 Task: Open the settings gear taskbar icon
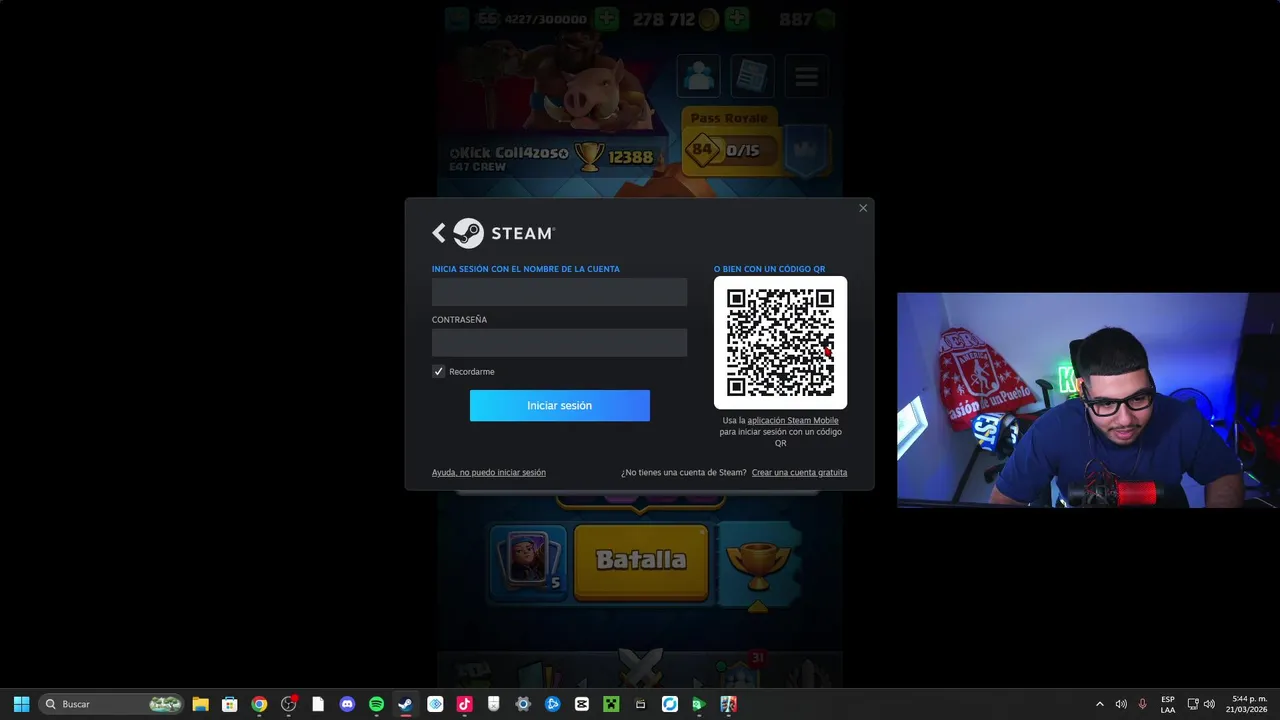523,704
